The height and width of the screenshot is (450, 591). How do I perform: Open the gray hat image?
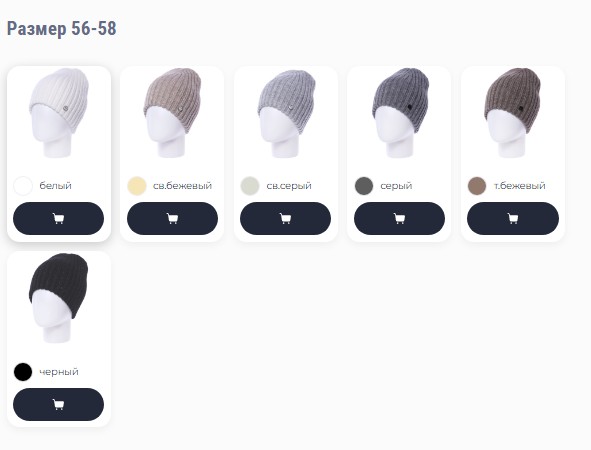point(400,113)
